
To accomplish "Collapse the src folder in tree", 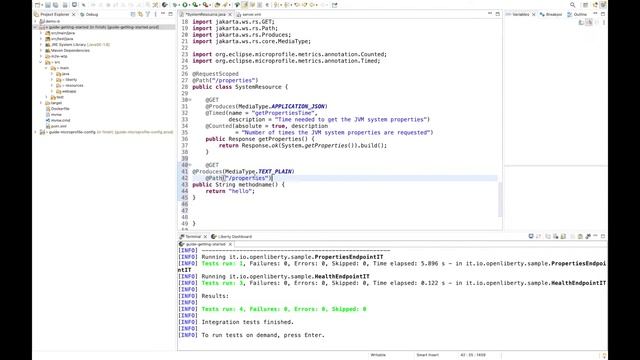I will point(41,62).
